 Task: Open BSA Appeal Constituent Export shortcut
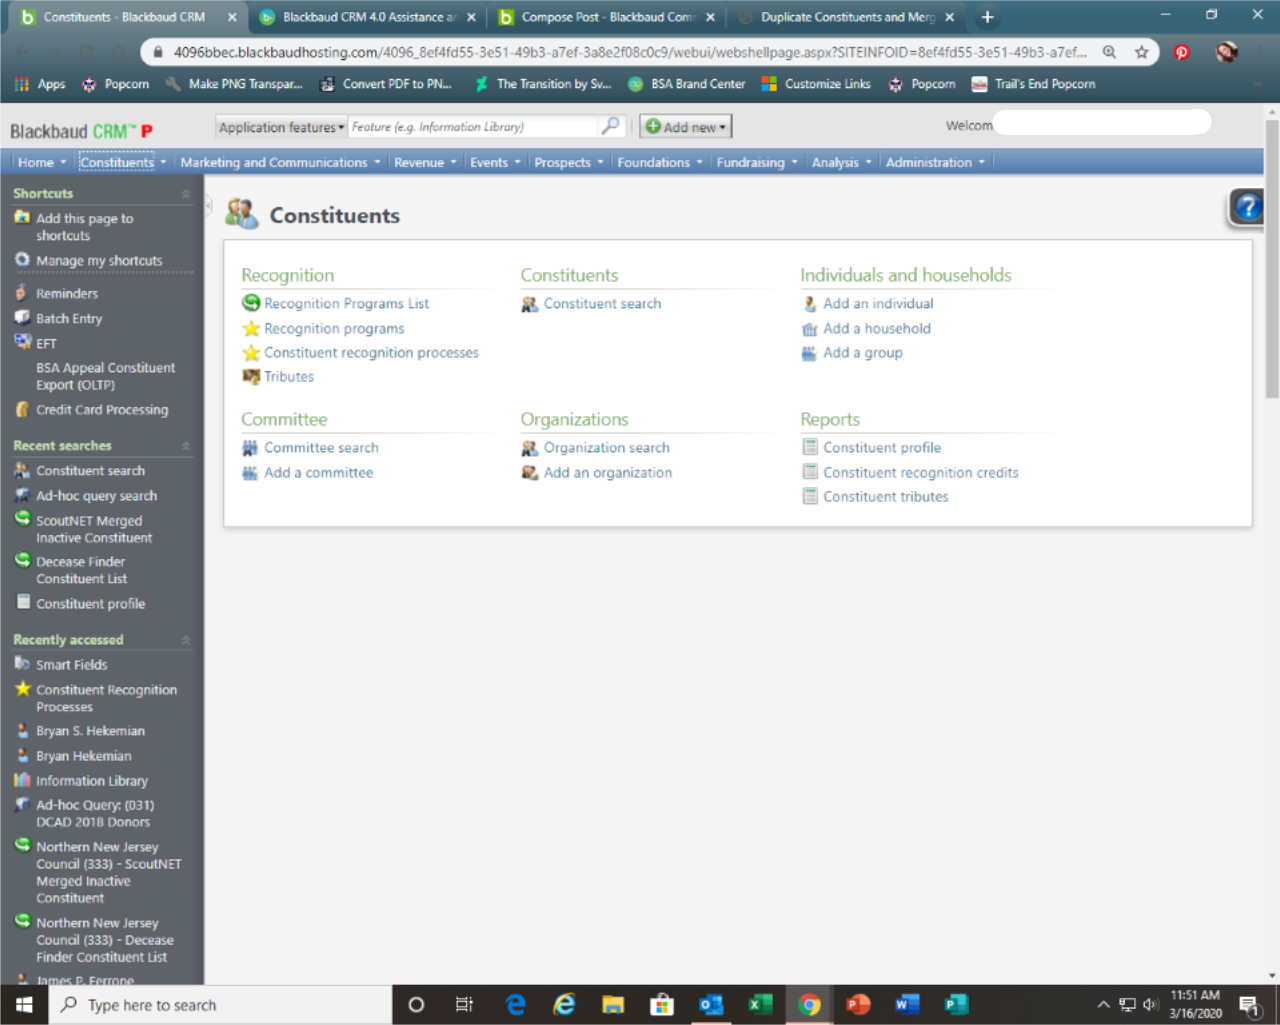(105, 376)
